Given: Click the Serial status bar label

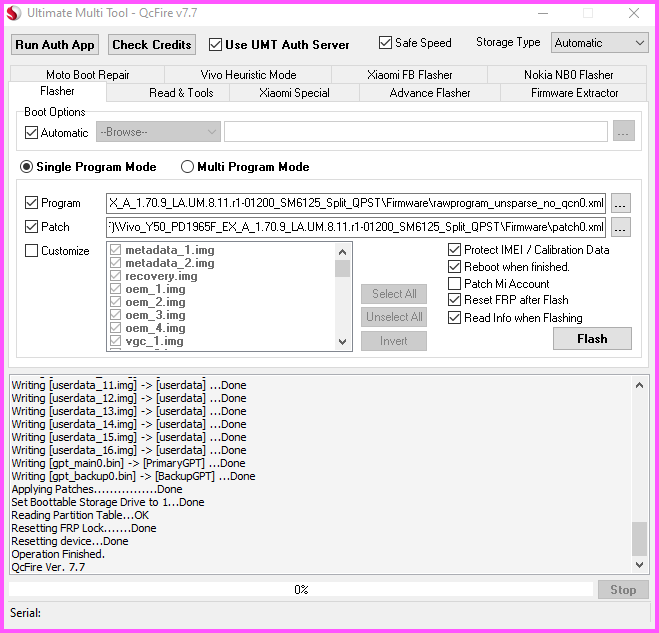Looking at the screenshot, I should click(25, 613).
